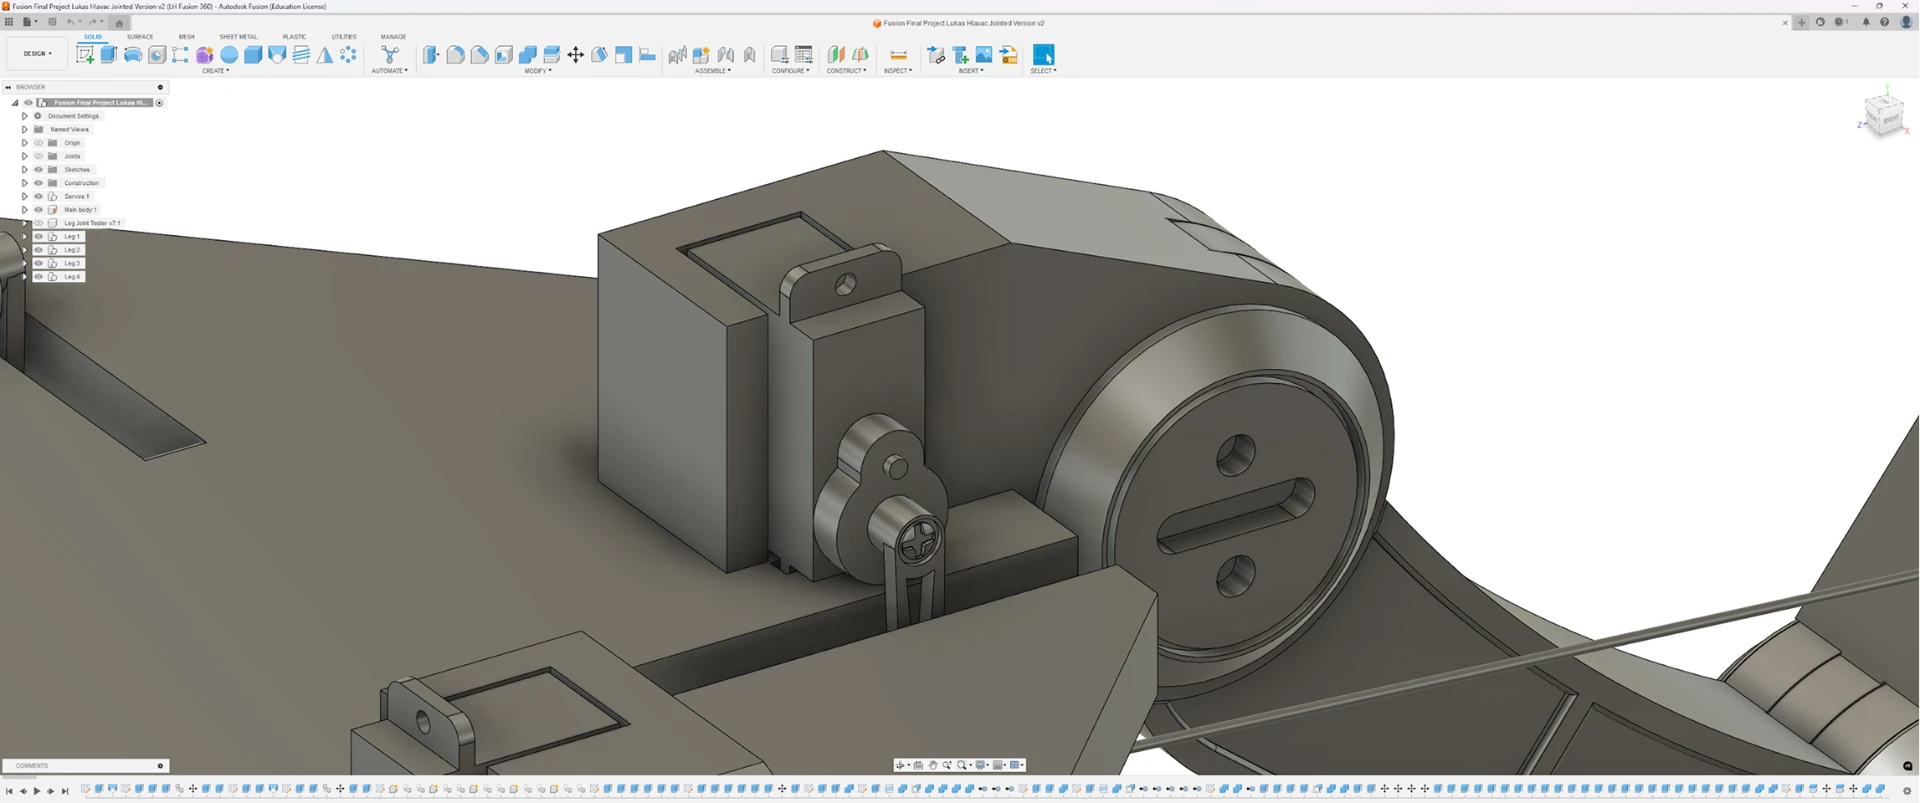1920x803 pixels.
Task: Open the notifications bell
Action: 1866,22
